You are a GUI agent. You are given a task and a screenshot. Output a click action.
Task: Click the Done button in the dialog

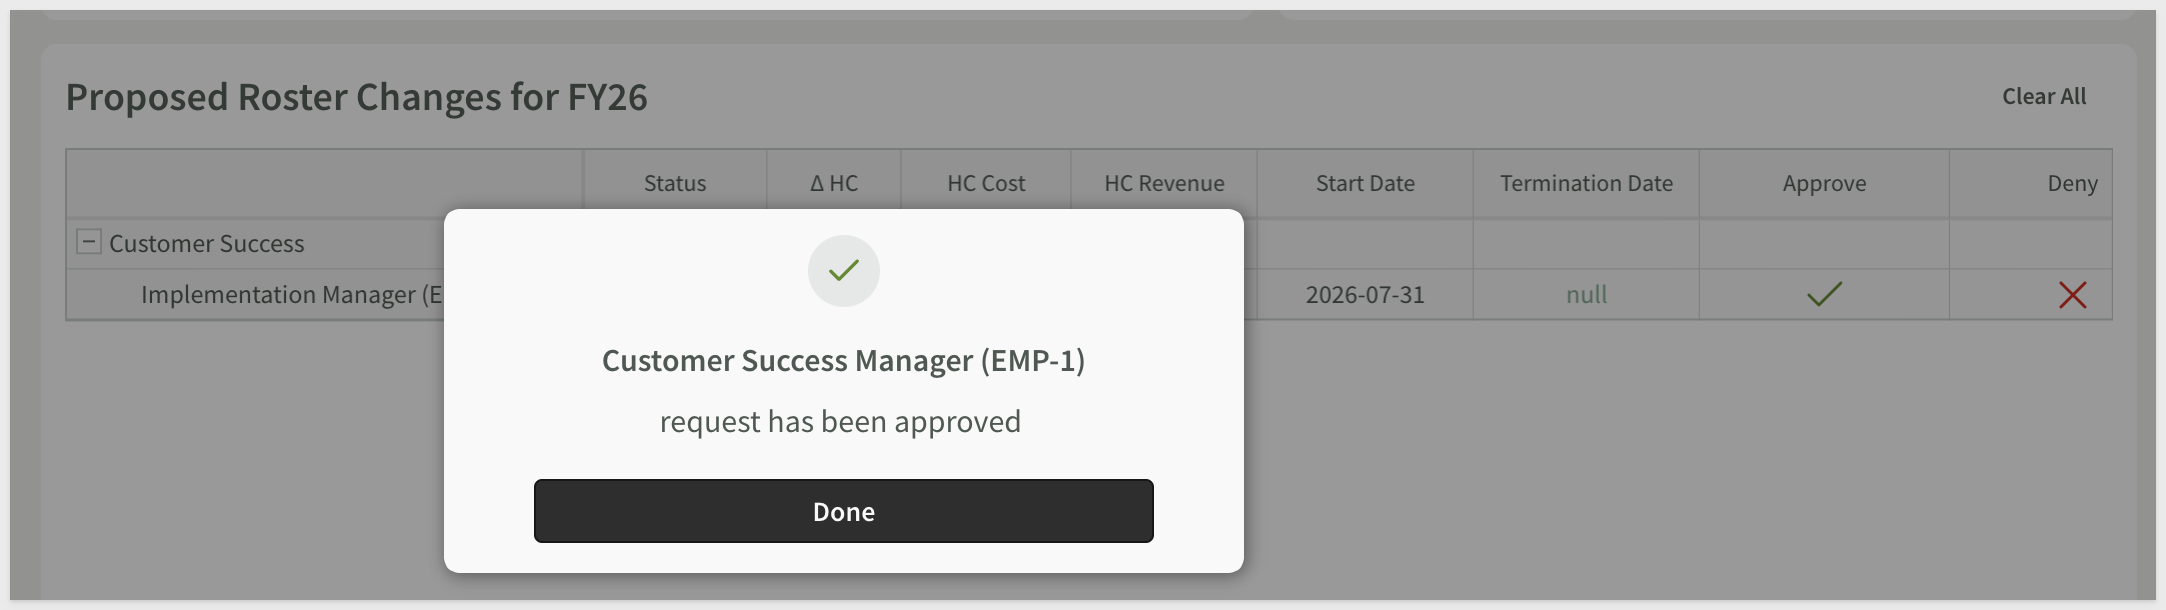[843, 511]
